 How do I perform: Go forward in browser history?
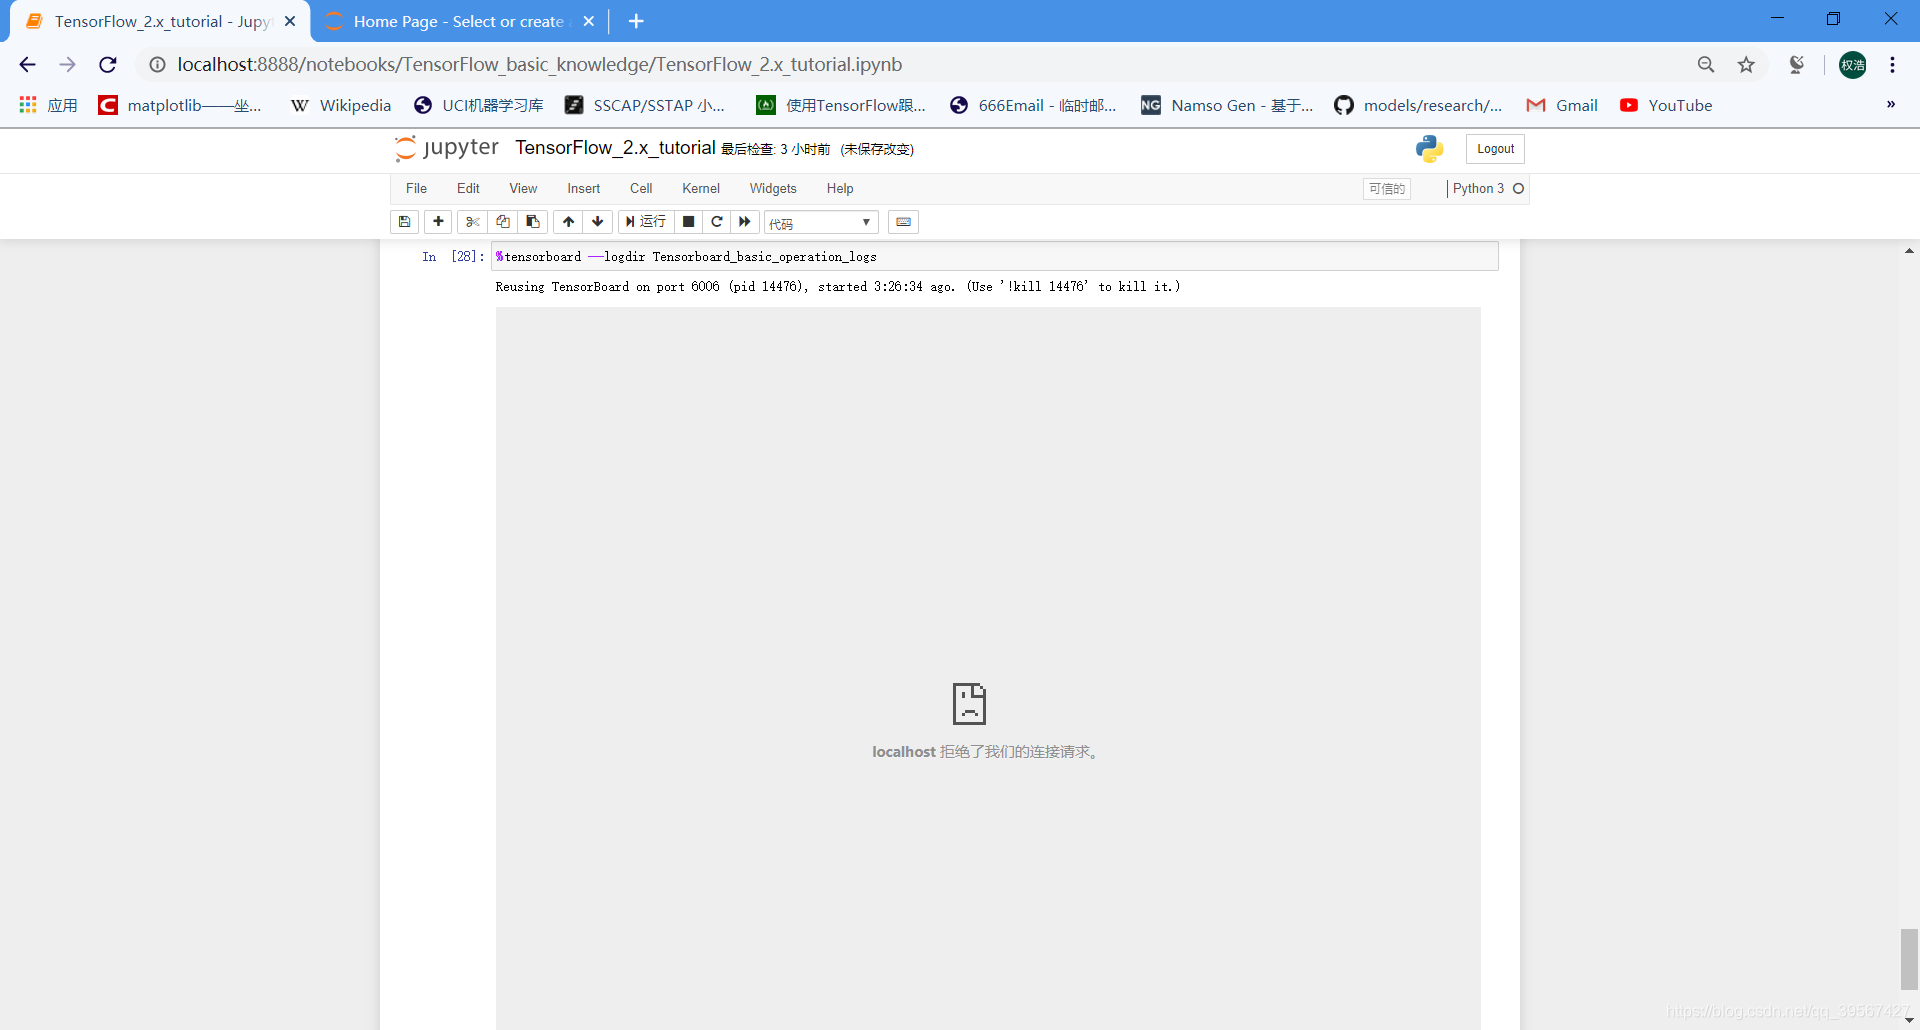[67, 65]
